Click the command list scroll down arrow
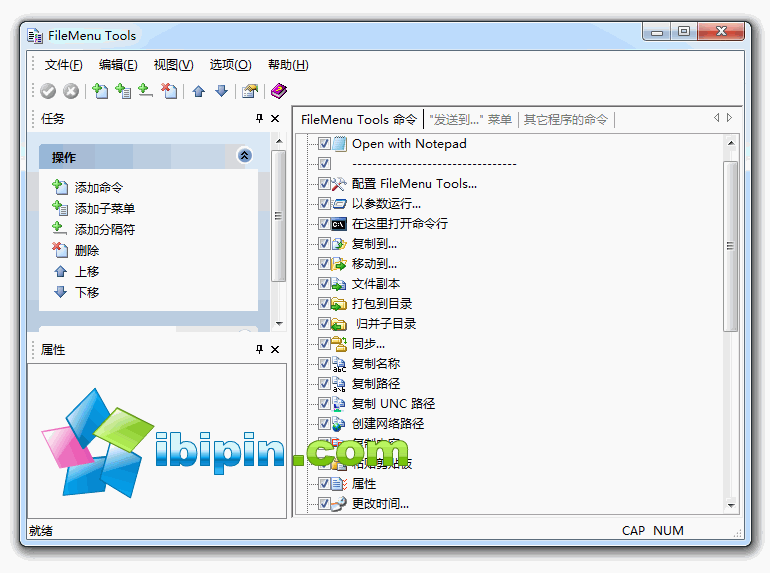 tap(731, 505)
